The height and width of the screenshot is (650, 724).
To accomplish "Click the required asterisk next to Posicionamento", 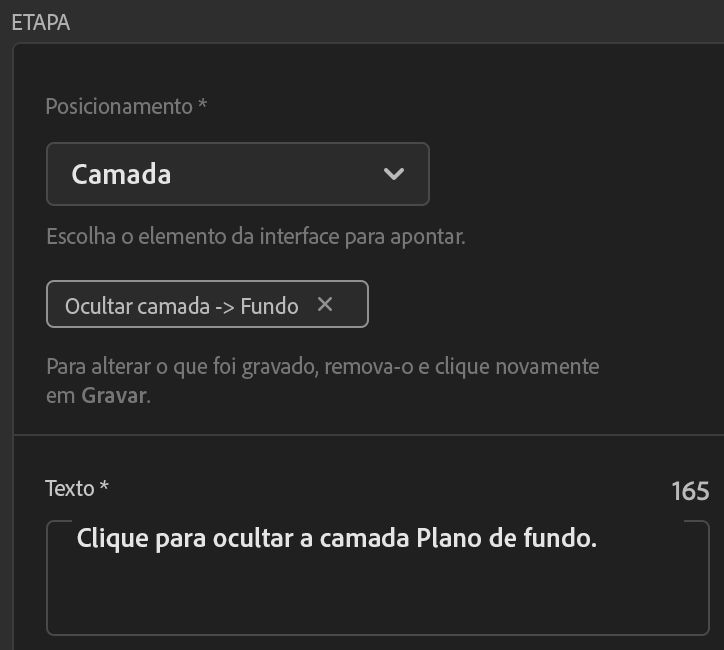I will click(203, 105).
